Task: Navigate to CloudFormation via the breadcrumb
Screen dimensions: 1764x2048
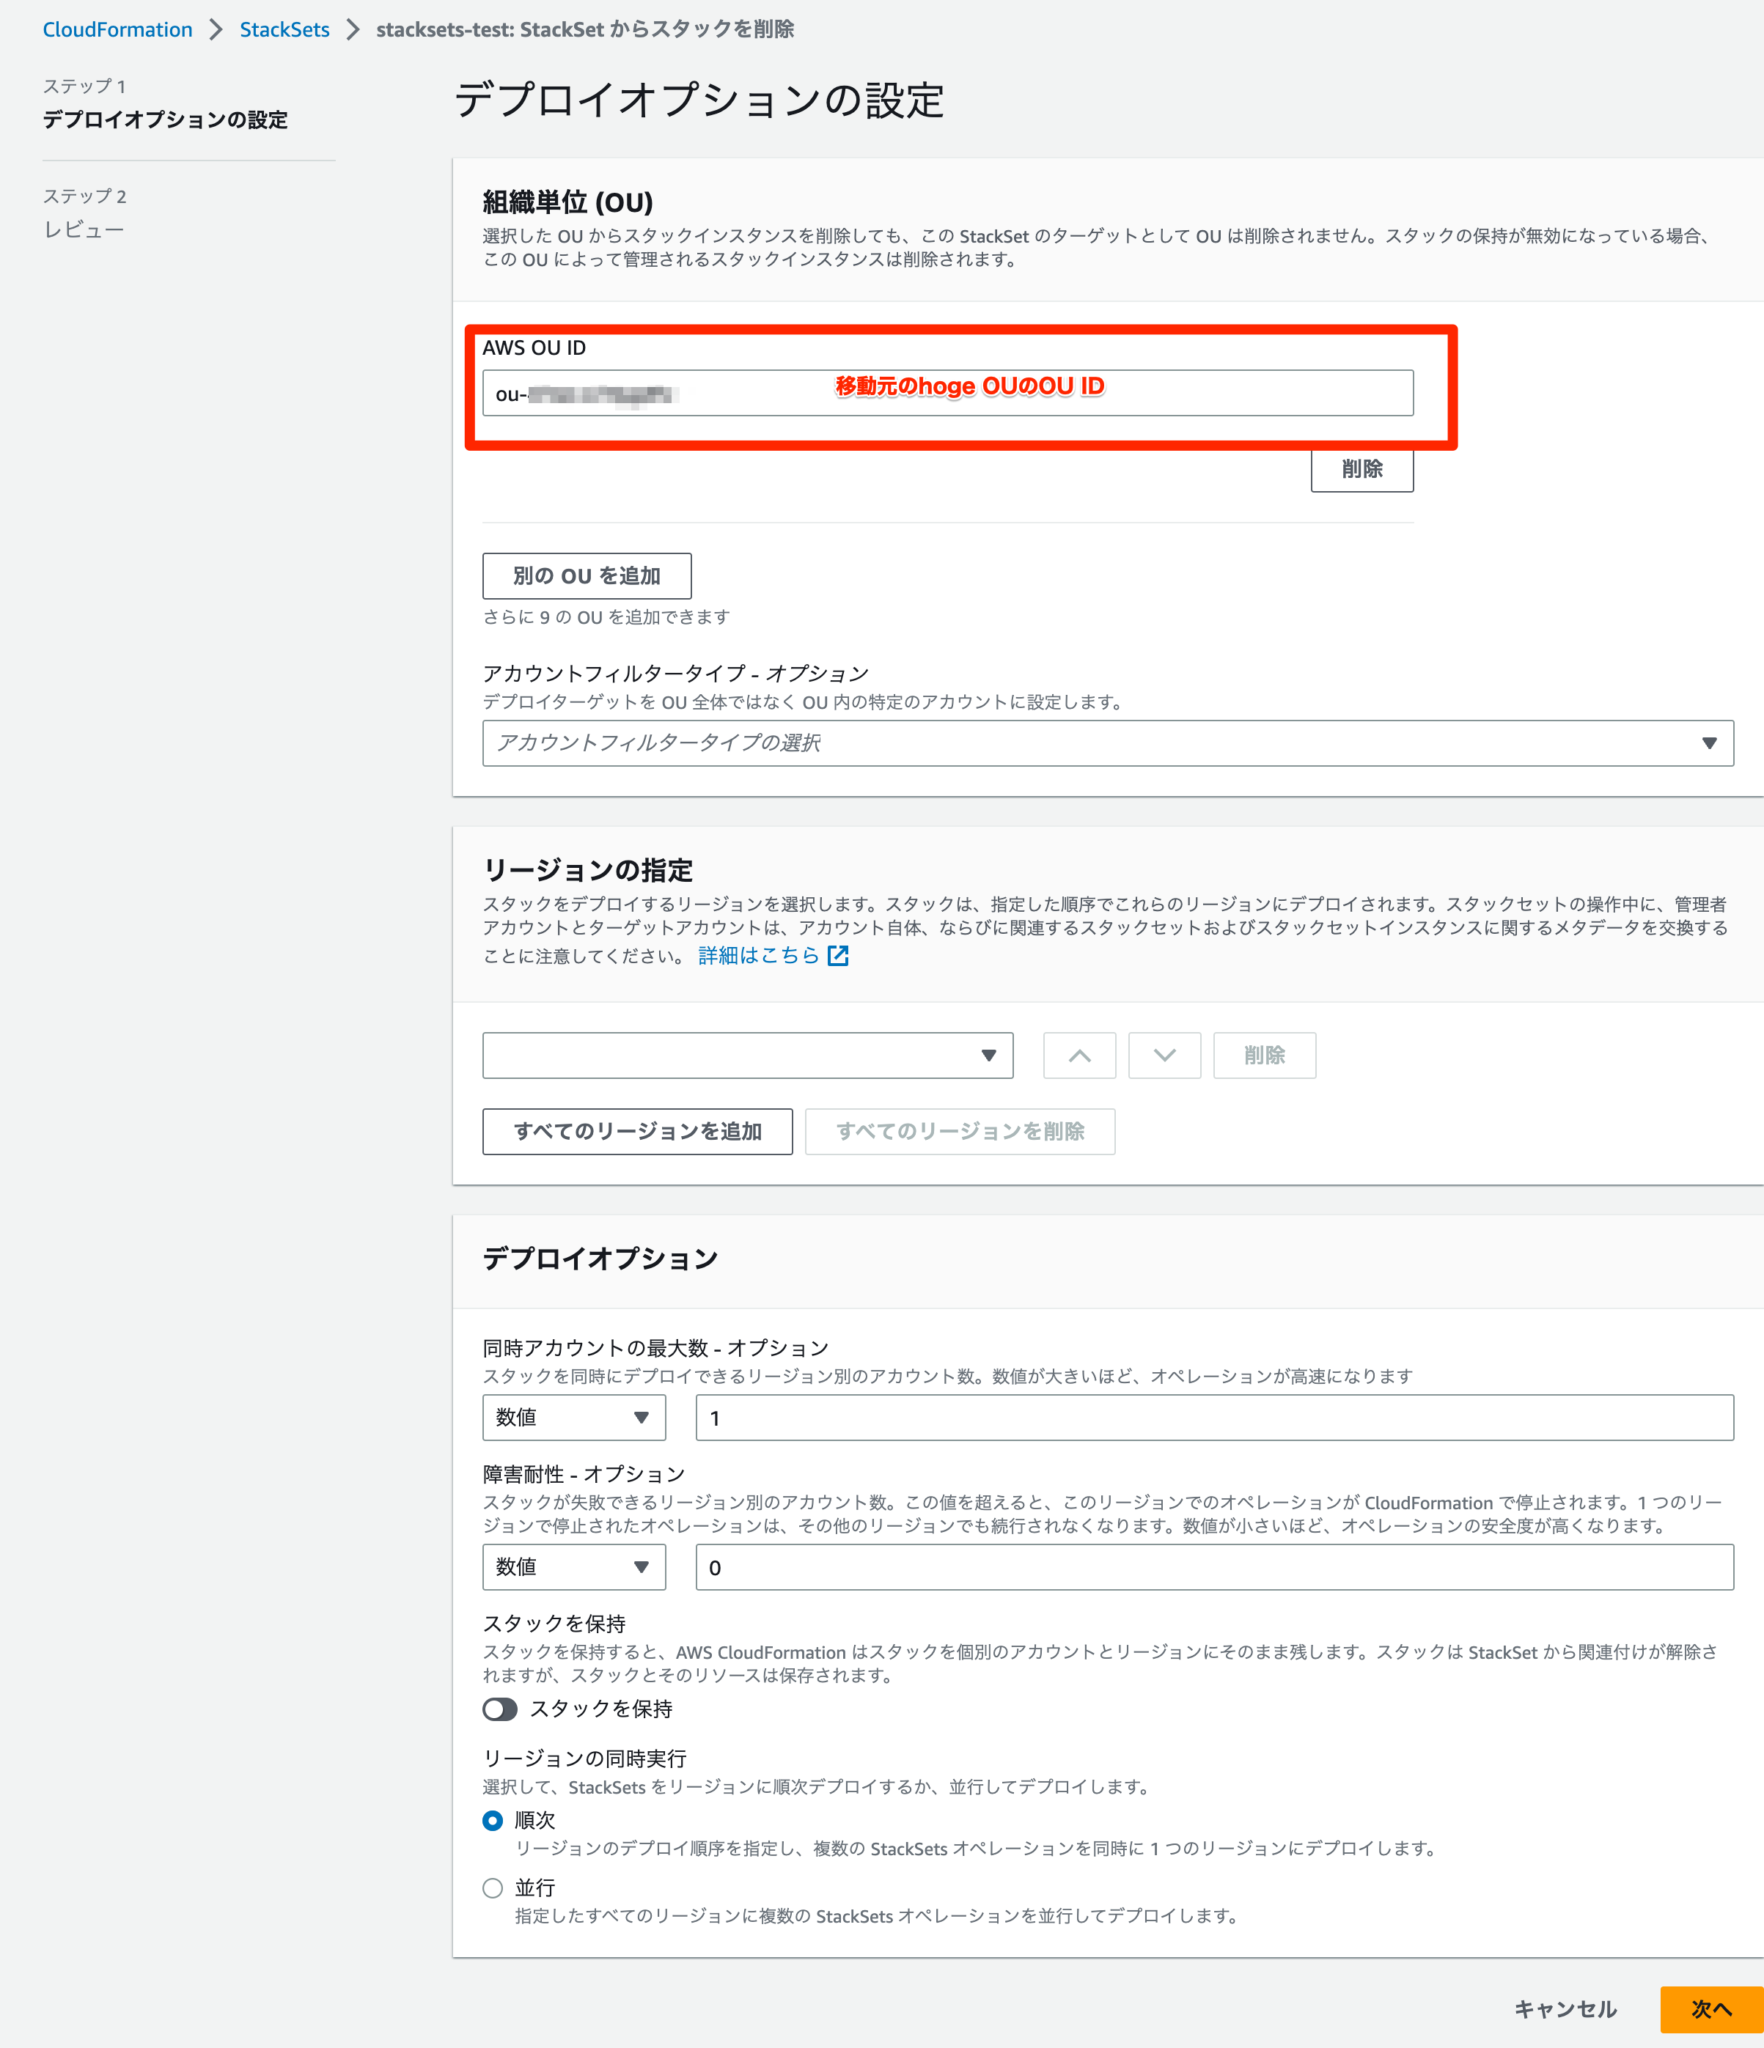Action: click(117, 29)
